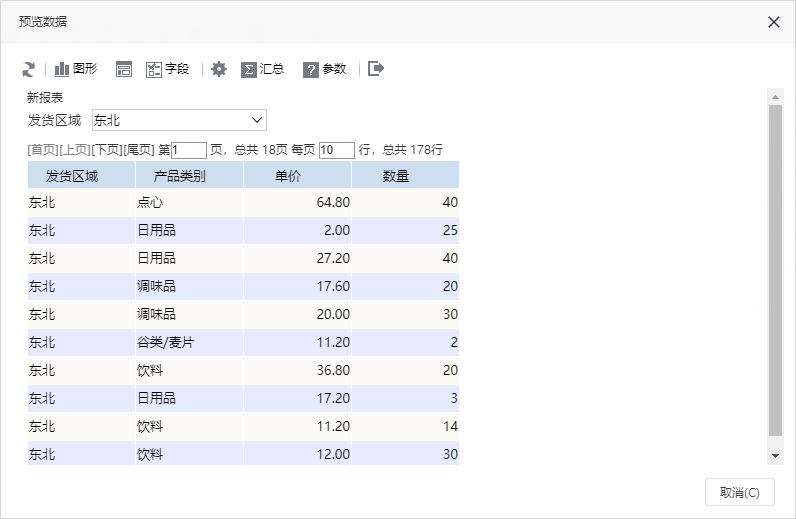The image size is (796, 519).
Task: Click the scrollbar up arrow
Action: coord(775,96)
